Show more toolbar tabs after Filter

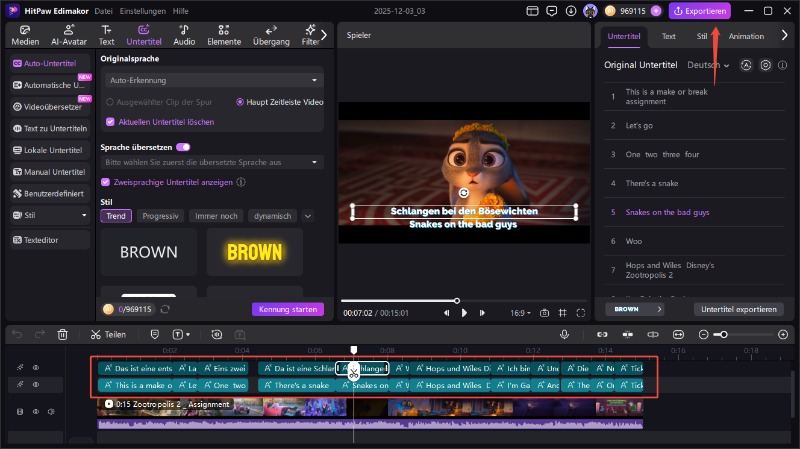(323, 35)
